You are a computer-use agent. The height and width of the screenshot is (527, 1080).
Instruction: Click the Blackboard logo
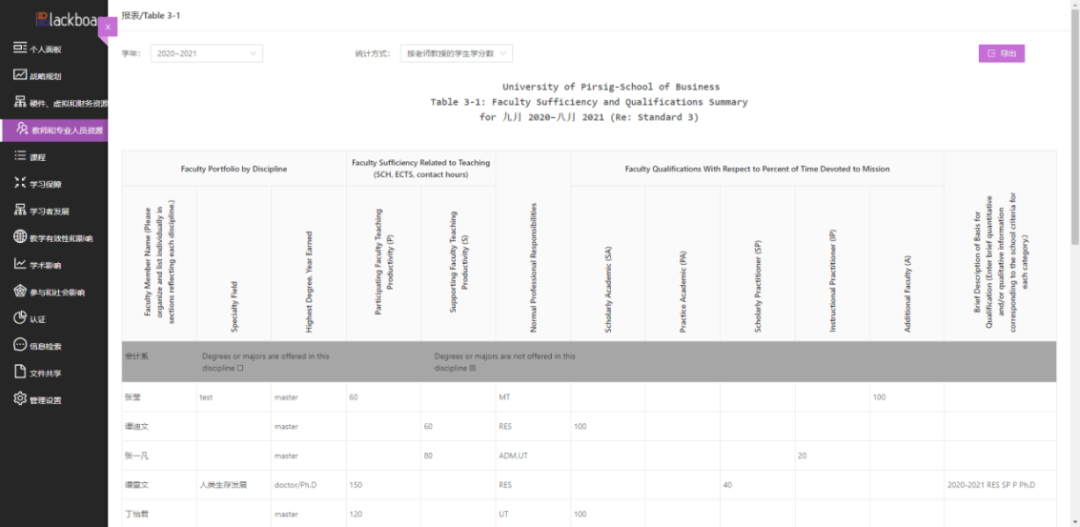(x=68, y=19)
